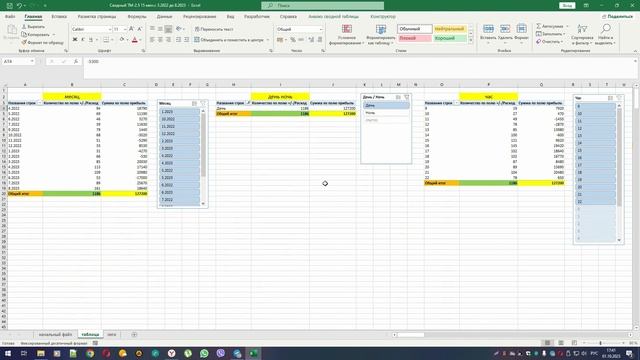
Task: Switch to Page Layout view in status bar
Action: [561, 343]
